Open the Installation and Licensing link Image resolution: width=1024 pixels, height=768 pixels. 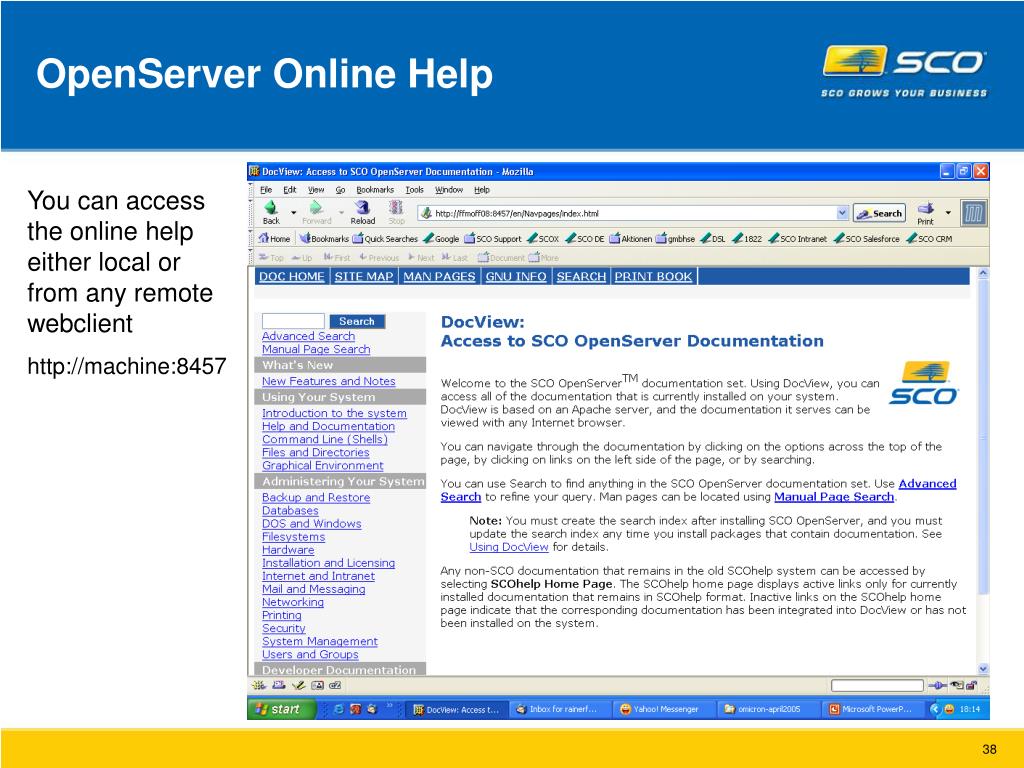(x=328, y=563)
